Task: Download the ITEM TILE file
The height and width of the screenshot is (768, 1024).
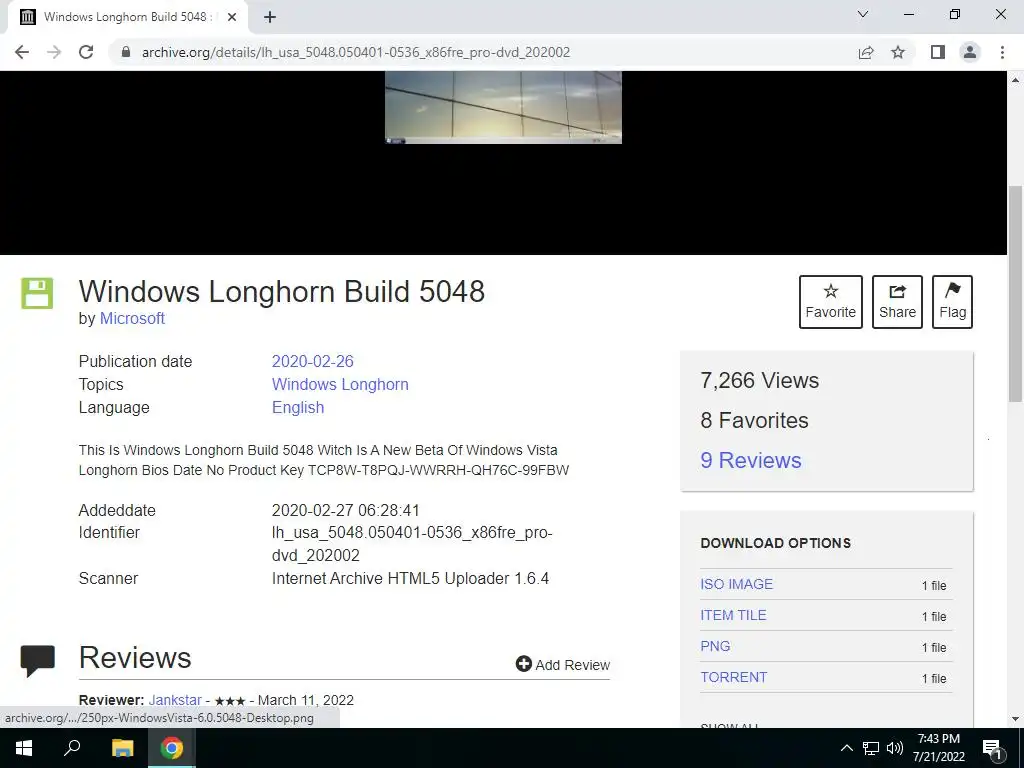Action: click(x=733, y=615)
